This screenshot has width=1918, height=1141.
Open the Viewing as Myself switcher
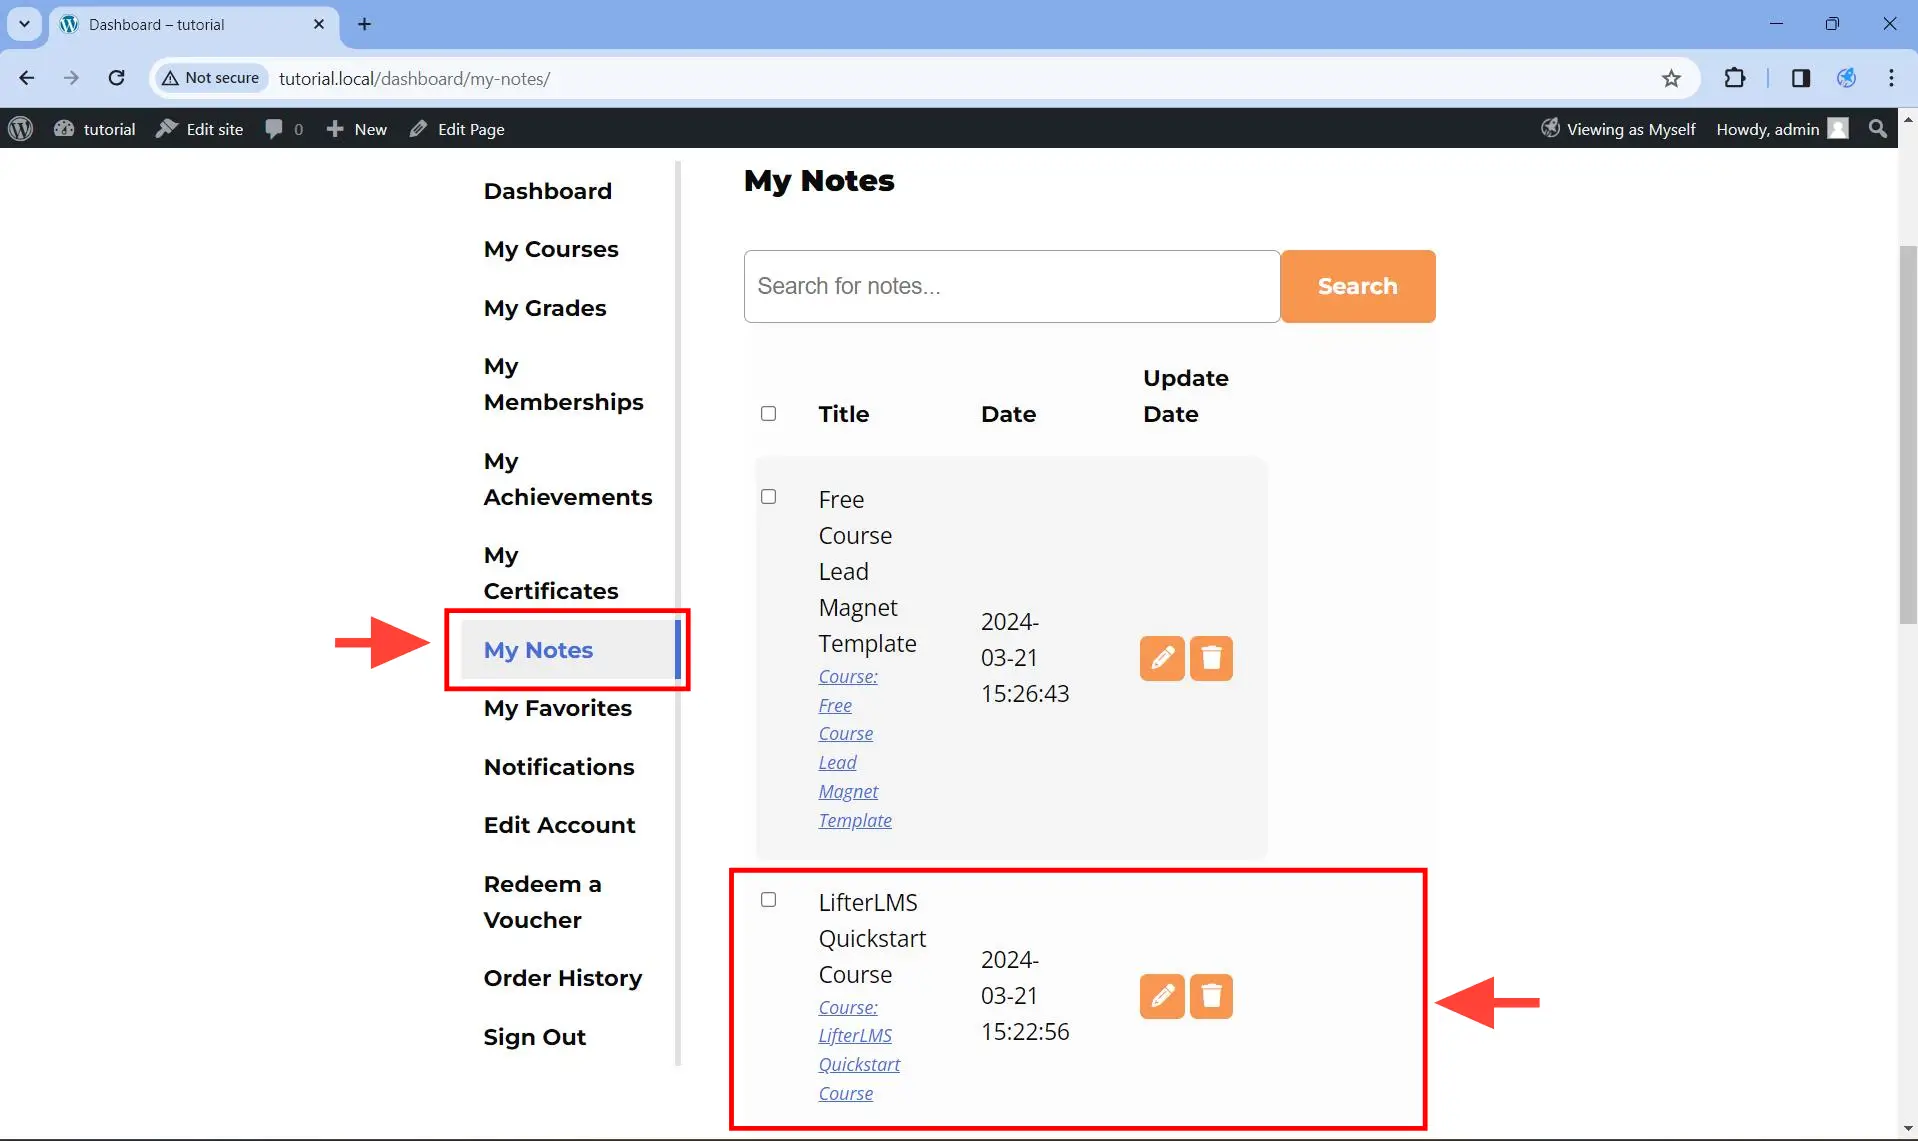tap(1618, 129)
